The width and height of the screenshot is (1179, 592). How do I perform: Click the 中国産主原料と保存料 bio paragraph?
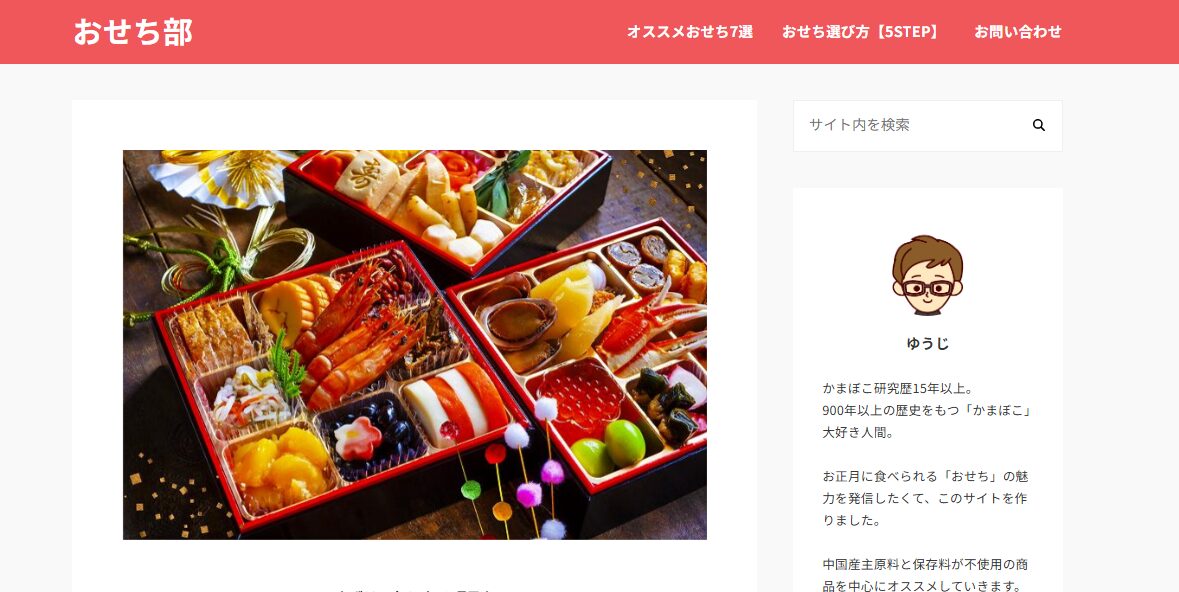(926, 575)
